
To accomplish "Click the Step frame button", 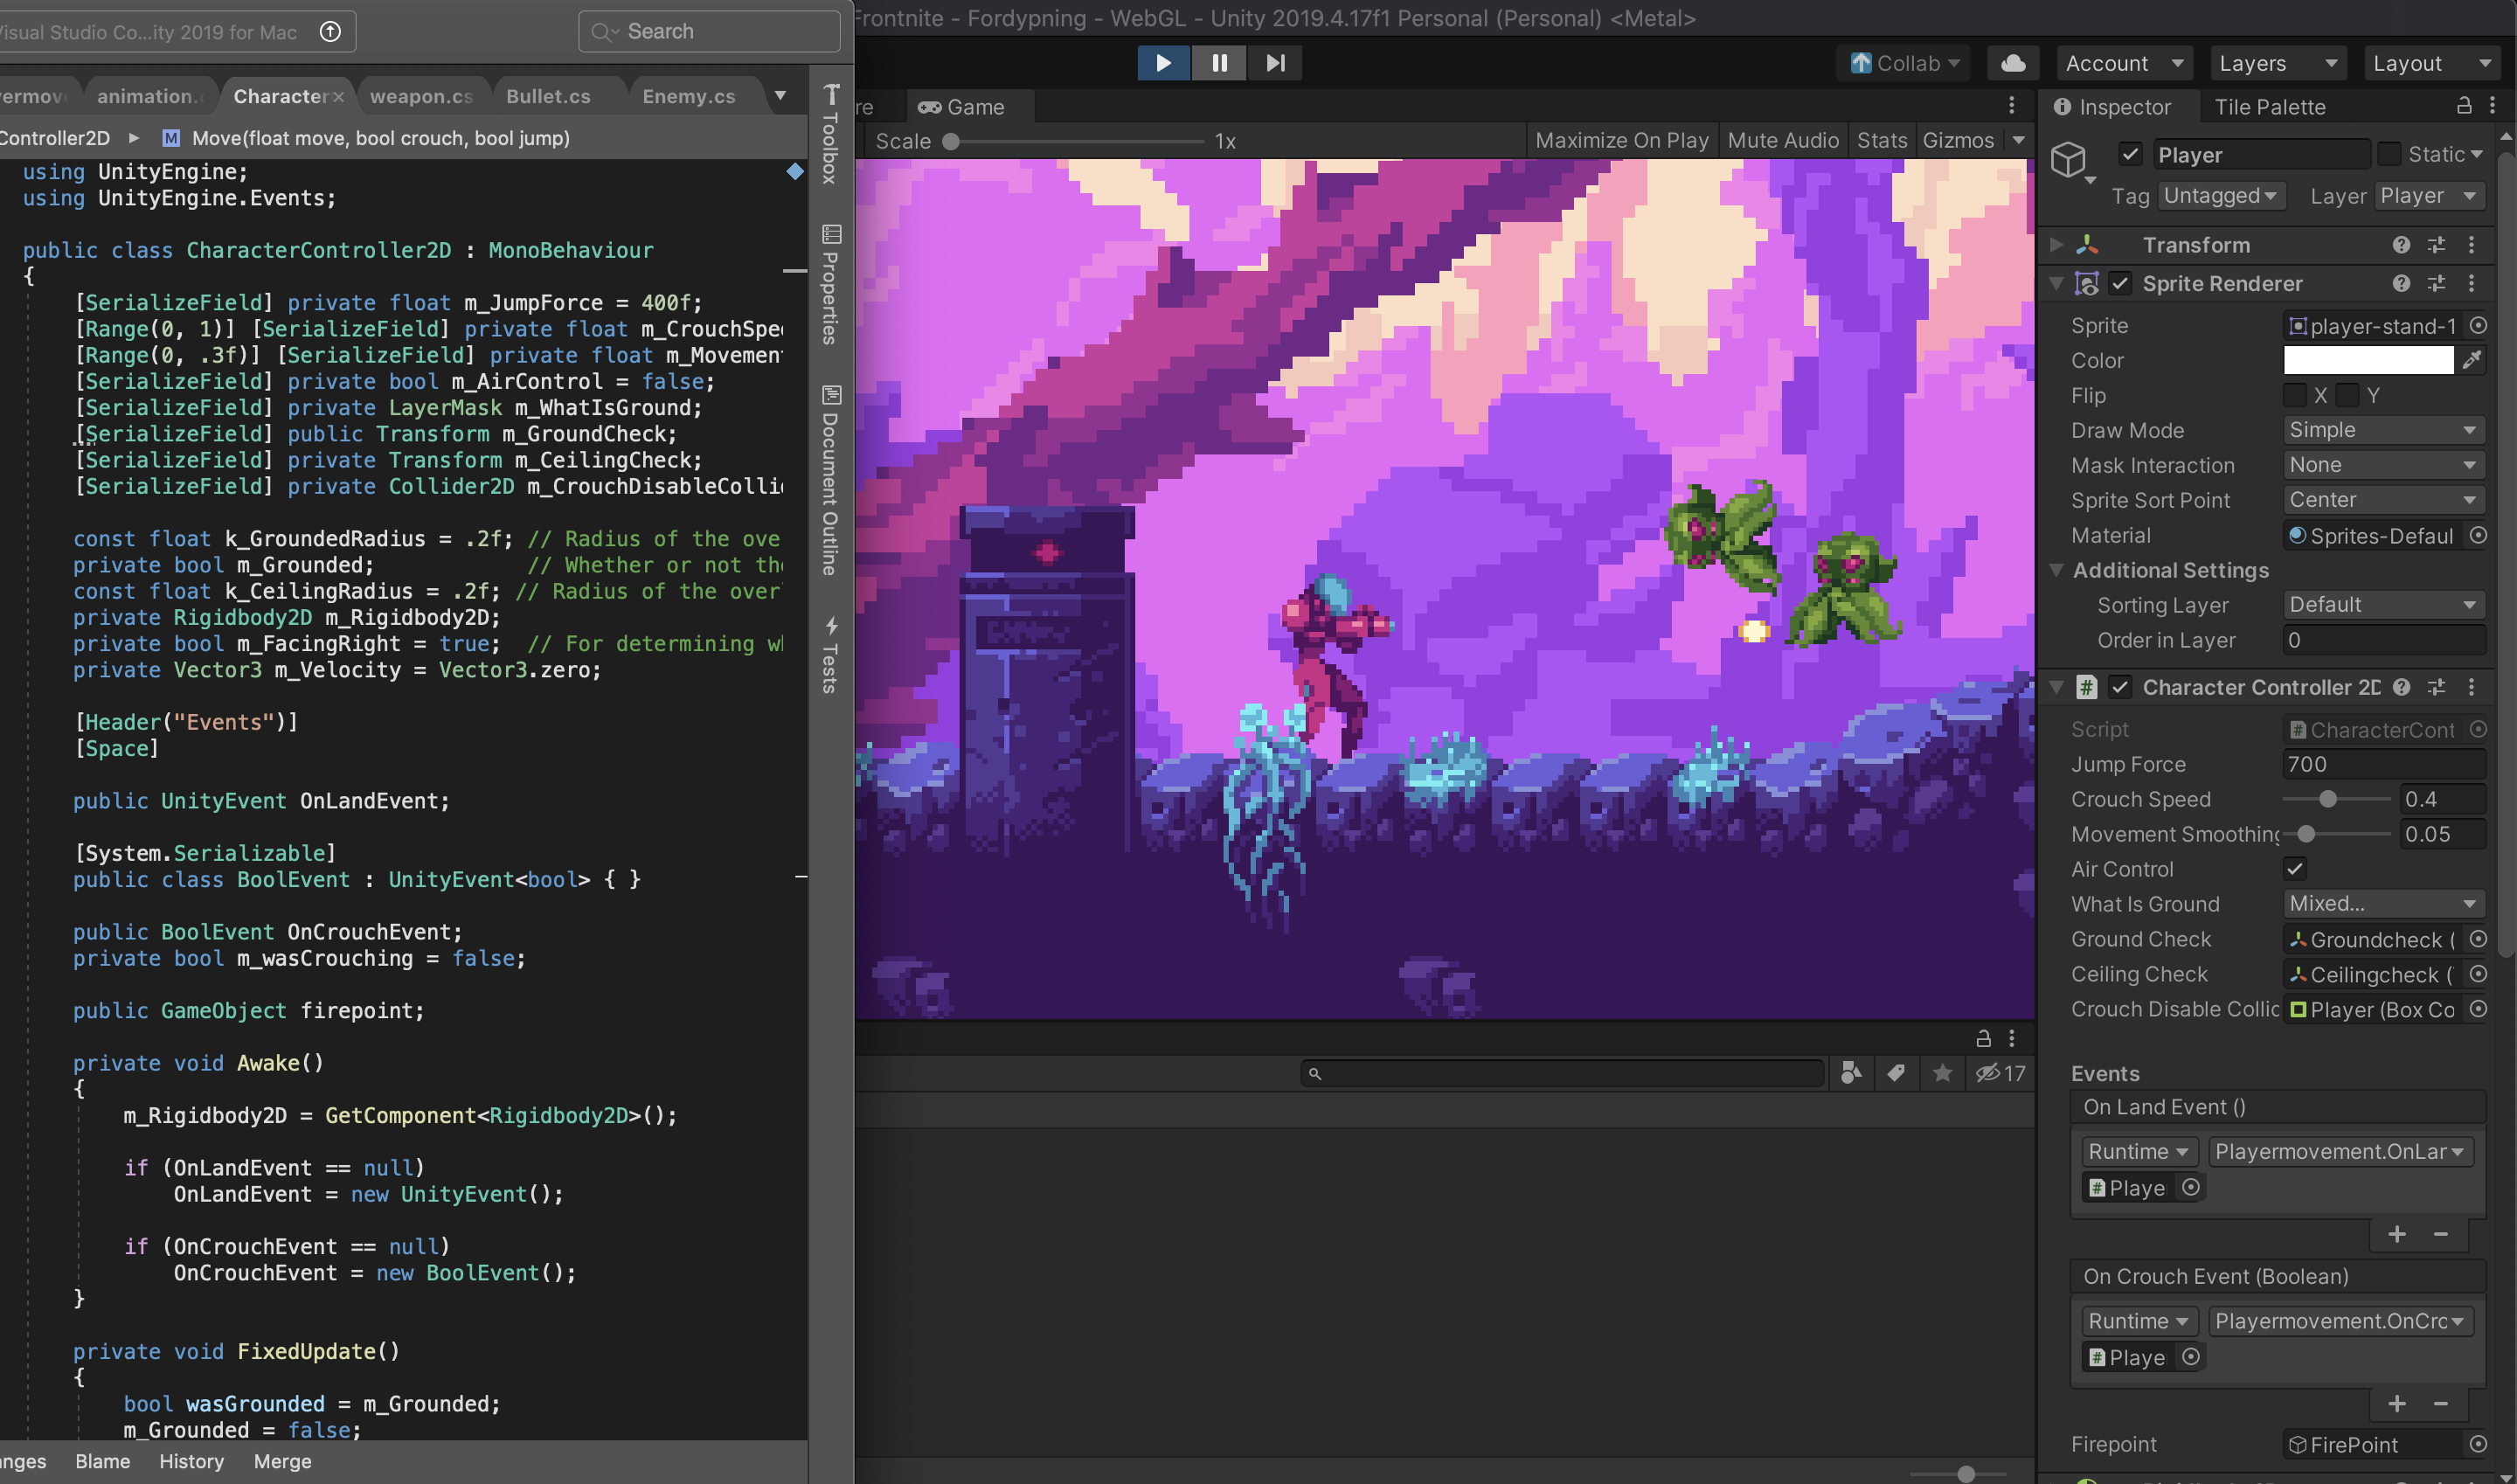I will [1275, 63].
